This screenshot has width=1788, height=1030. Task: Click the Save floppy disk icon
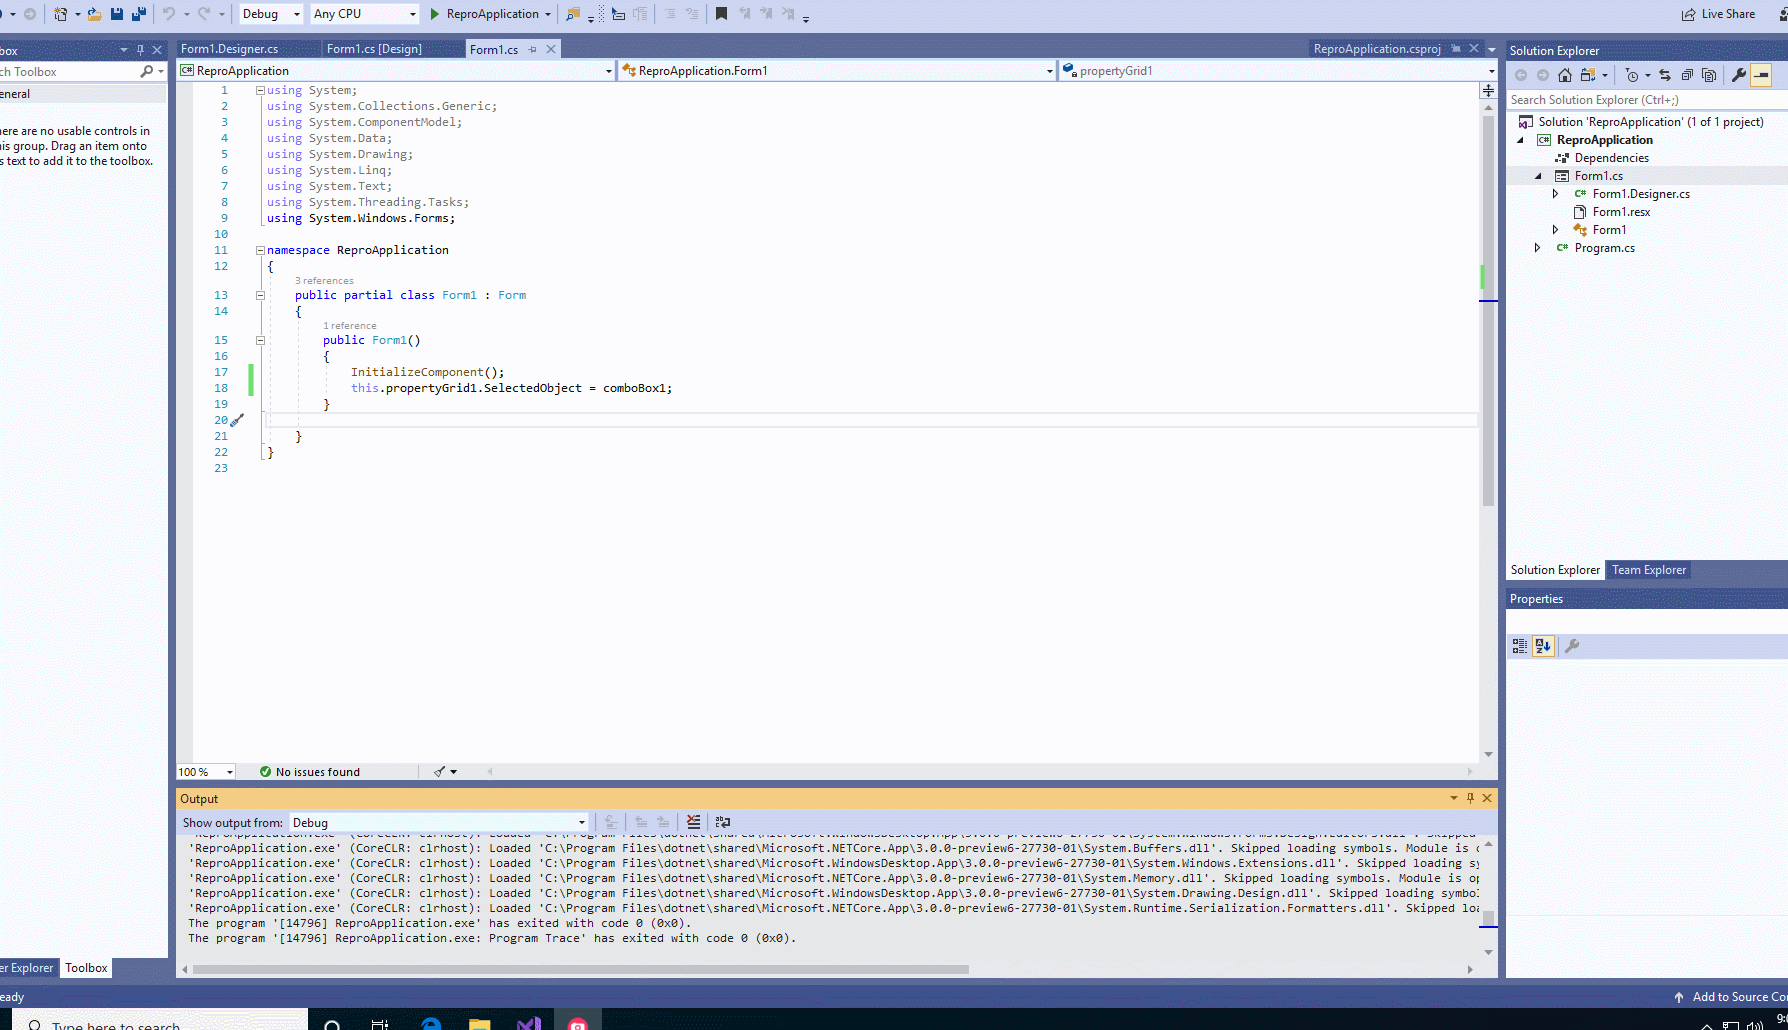pos(117,14)
